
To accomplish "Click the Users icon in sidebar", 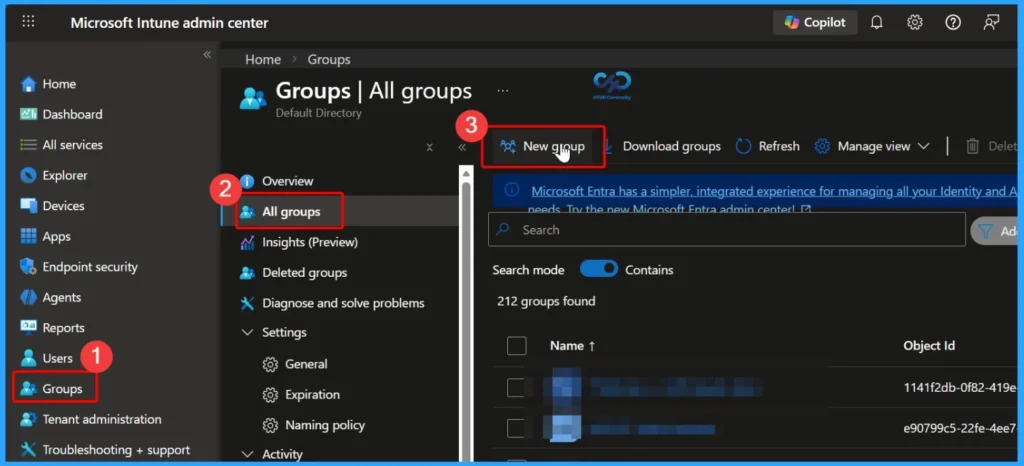I will coord(28,358).
